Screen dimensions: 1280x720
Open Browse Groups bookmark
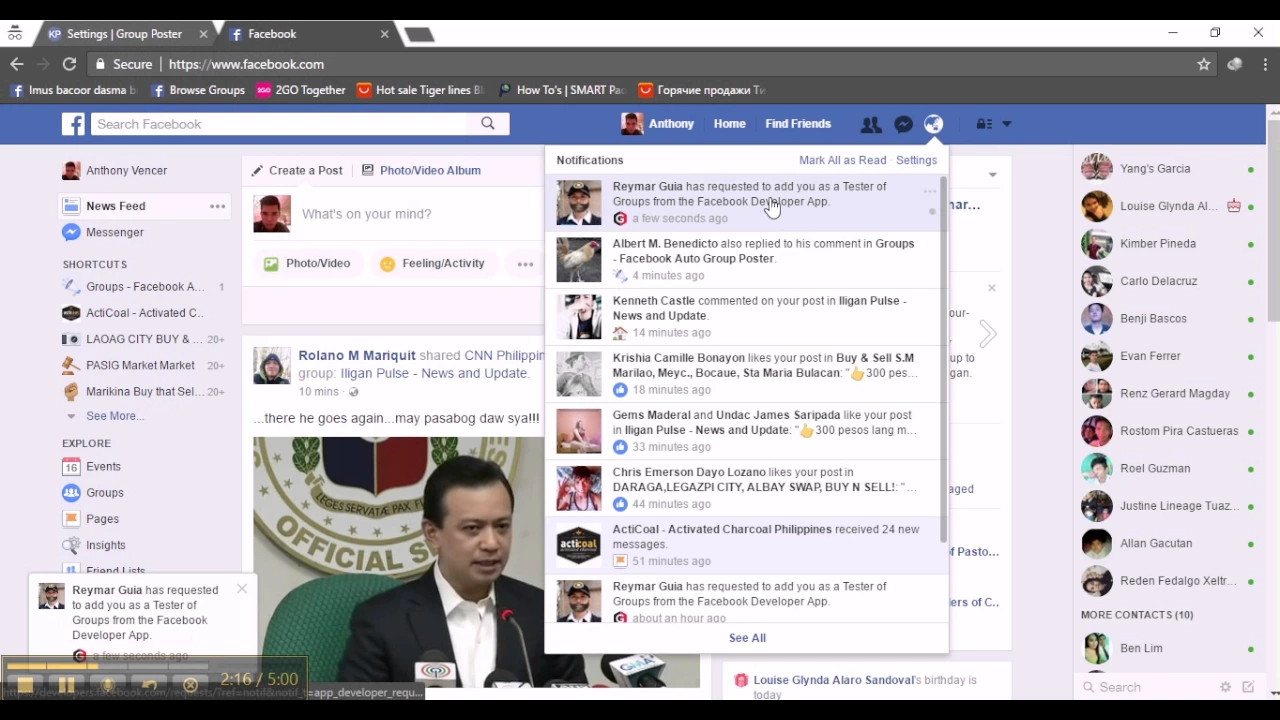(x=198, y=90)
